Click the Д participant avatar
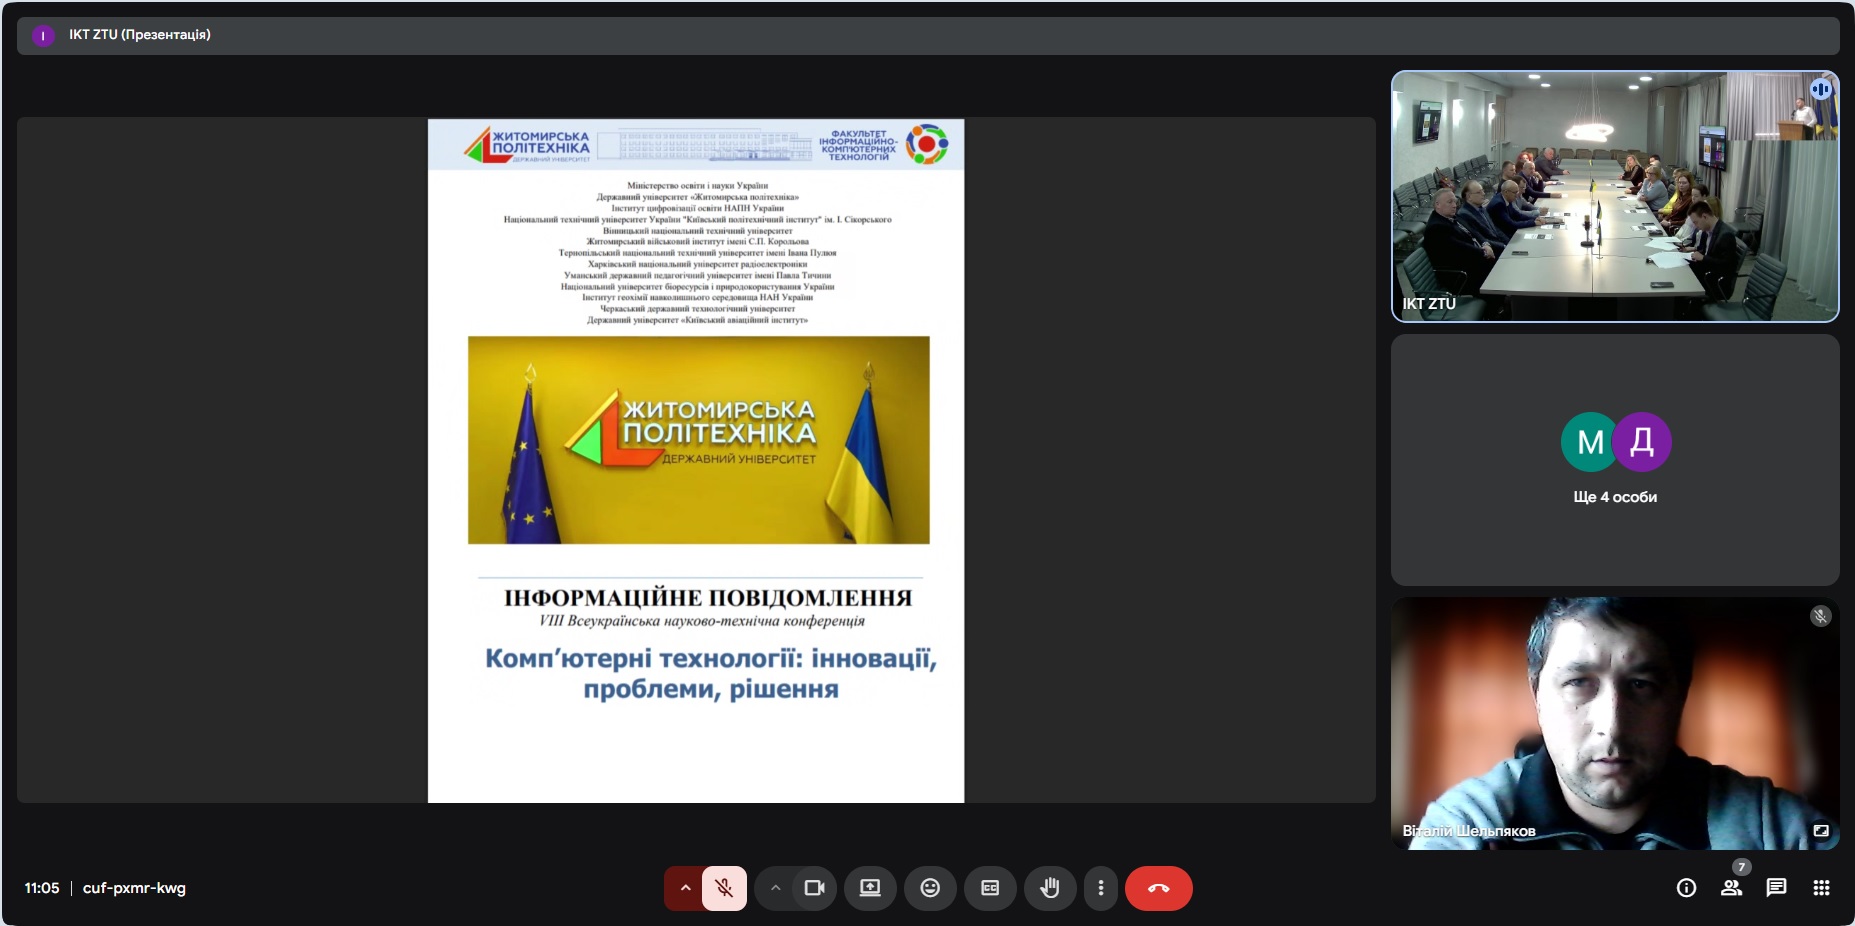The width and height of the screenshot is (1855, 926). [1642, 442]
